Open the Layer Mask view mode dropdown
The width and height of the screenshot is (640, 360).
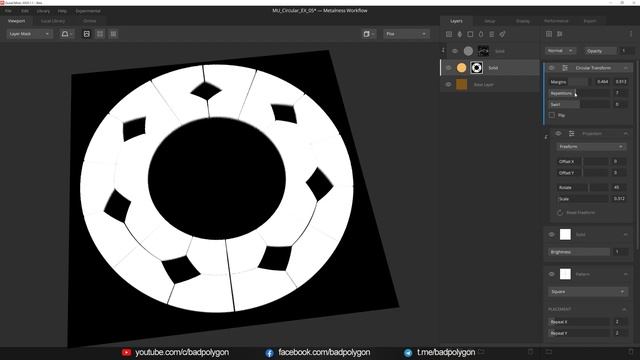[x=29, y=34]
